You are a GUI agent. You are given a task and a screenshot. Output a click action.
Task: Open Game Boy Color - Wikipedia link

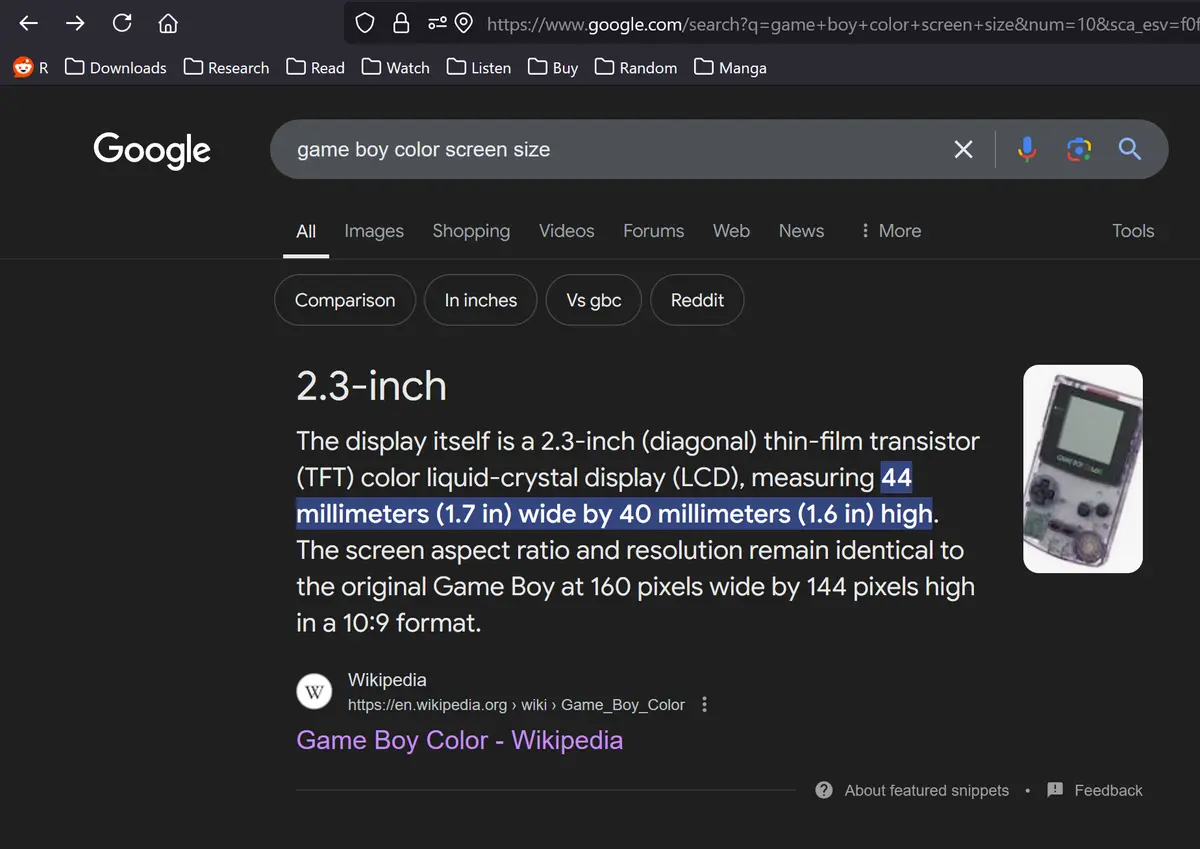(460, 741)
